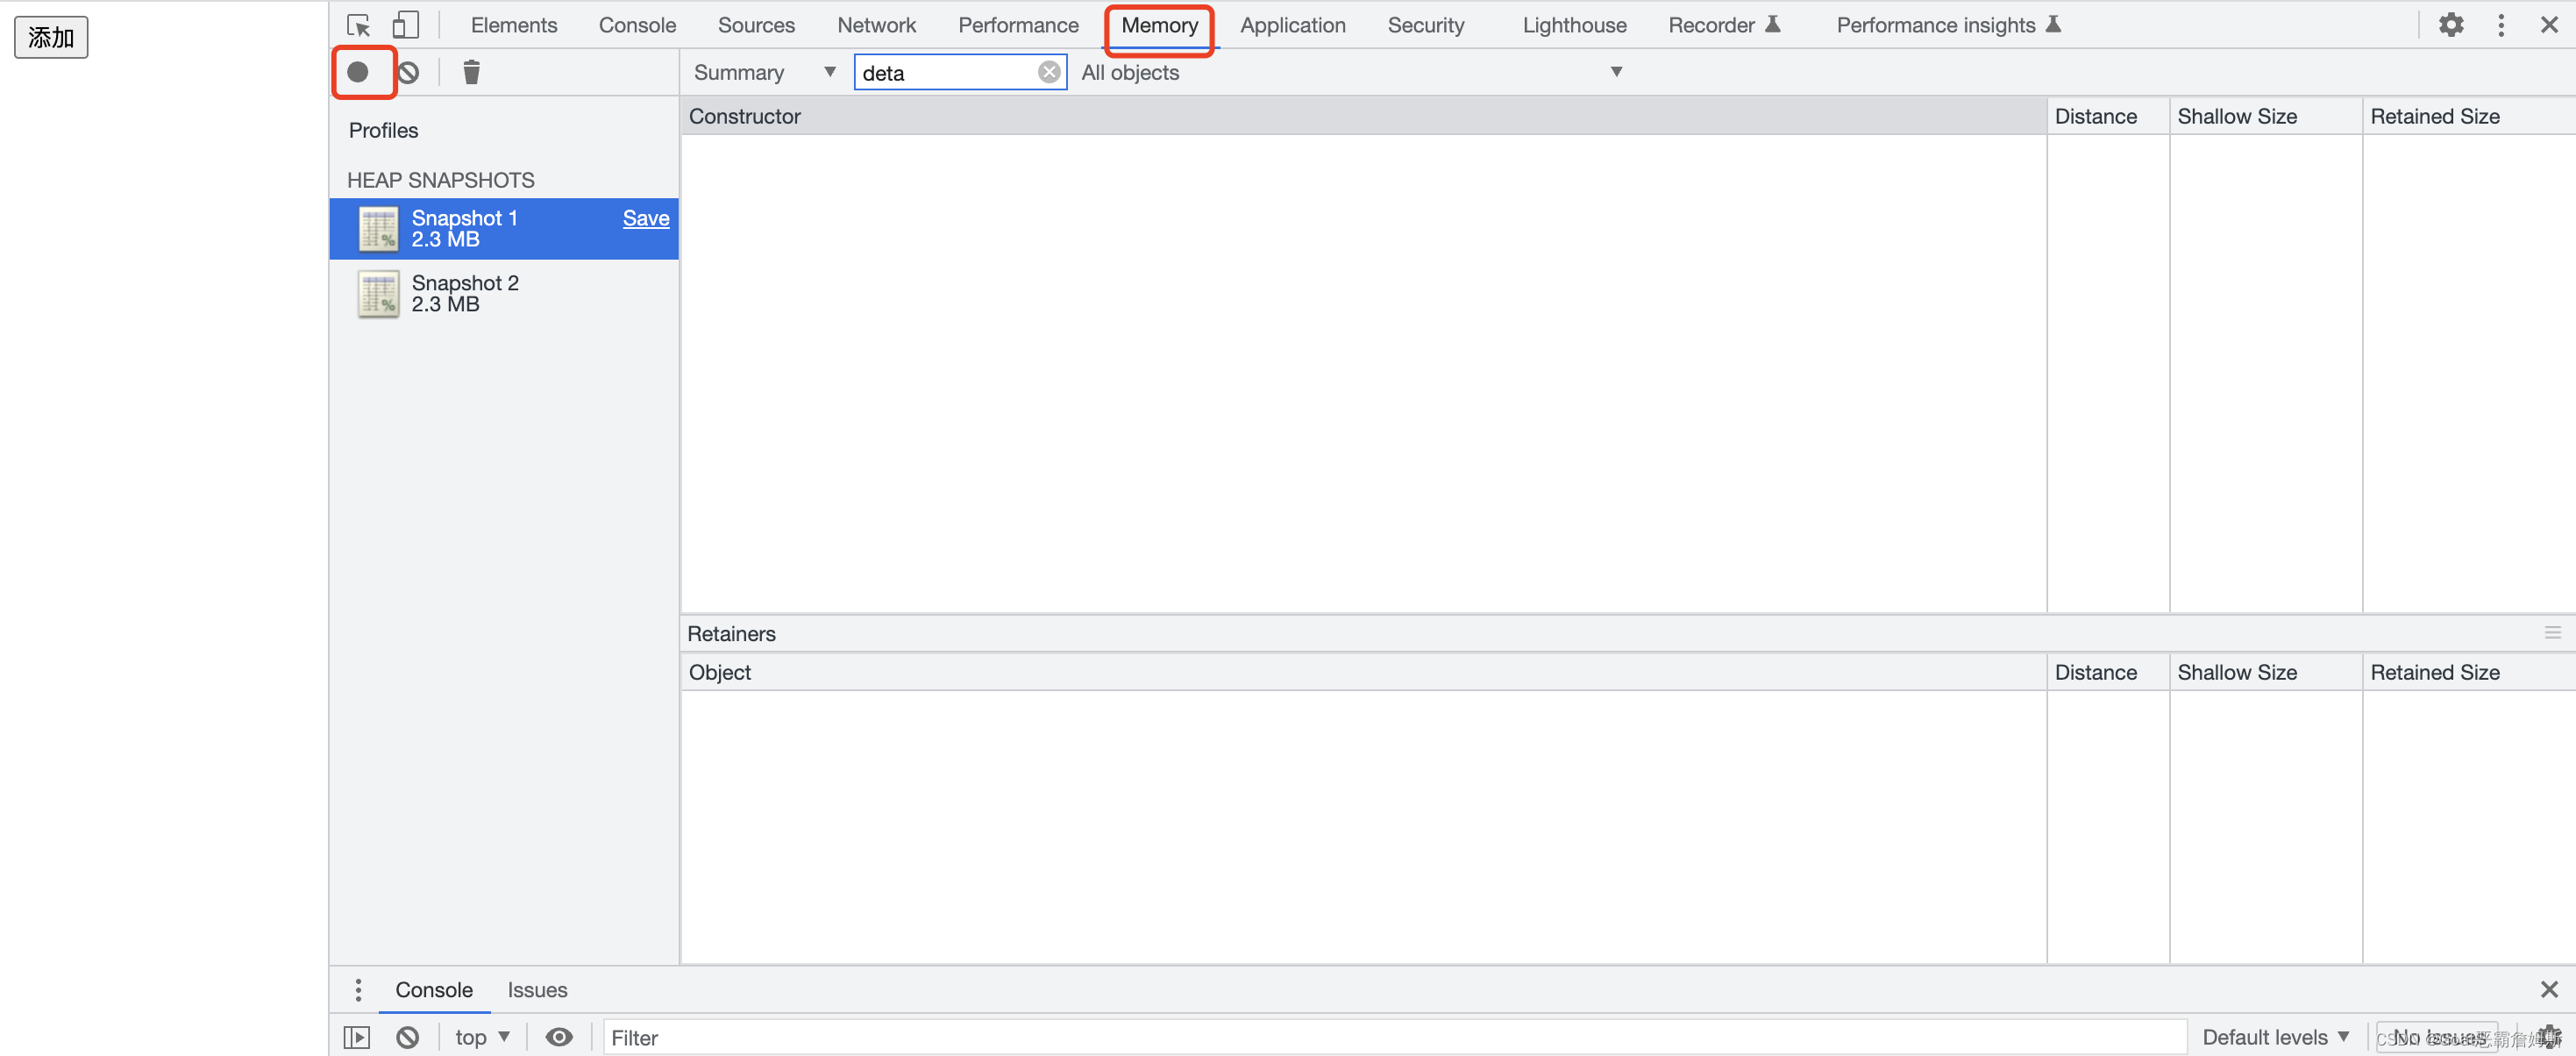
Task: Click the trash collect garbage icon
Action: [x=471, y=72]
